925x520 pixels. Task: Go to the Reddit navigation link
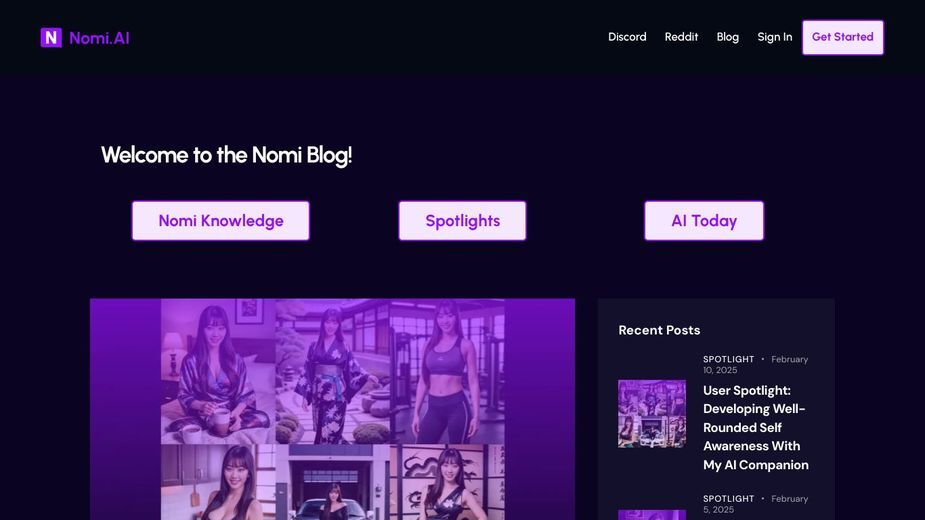tap(681, 37)
